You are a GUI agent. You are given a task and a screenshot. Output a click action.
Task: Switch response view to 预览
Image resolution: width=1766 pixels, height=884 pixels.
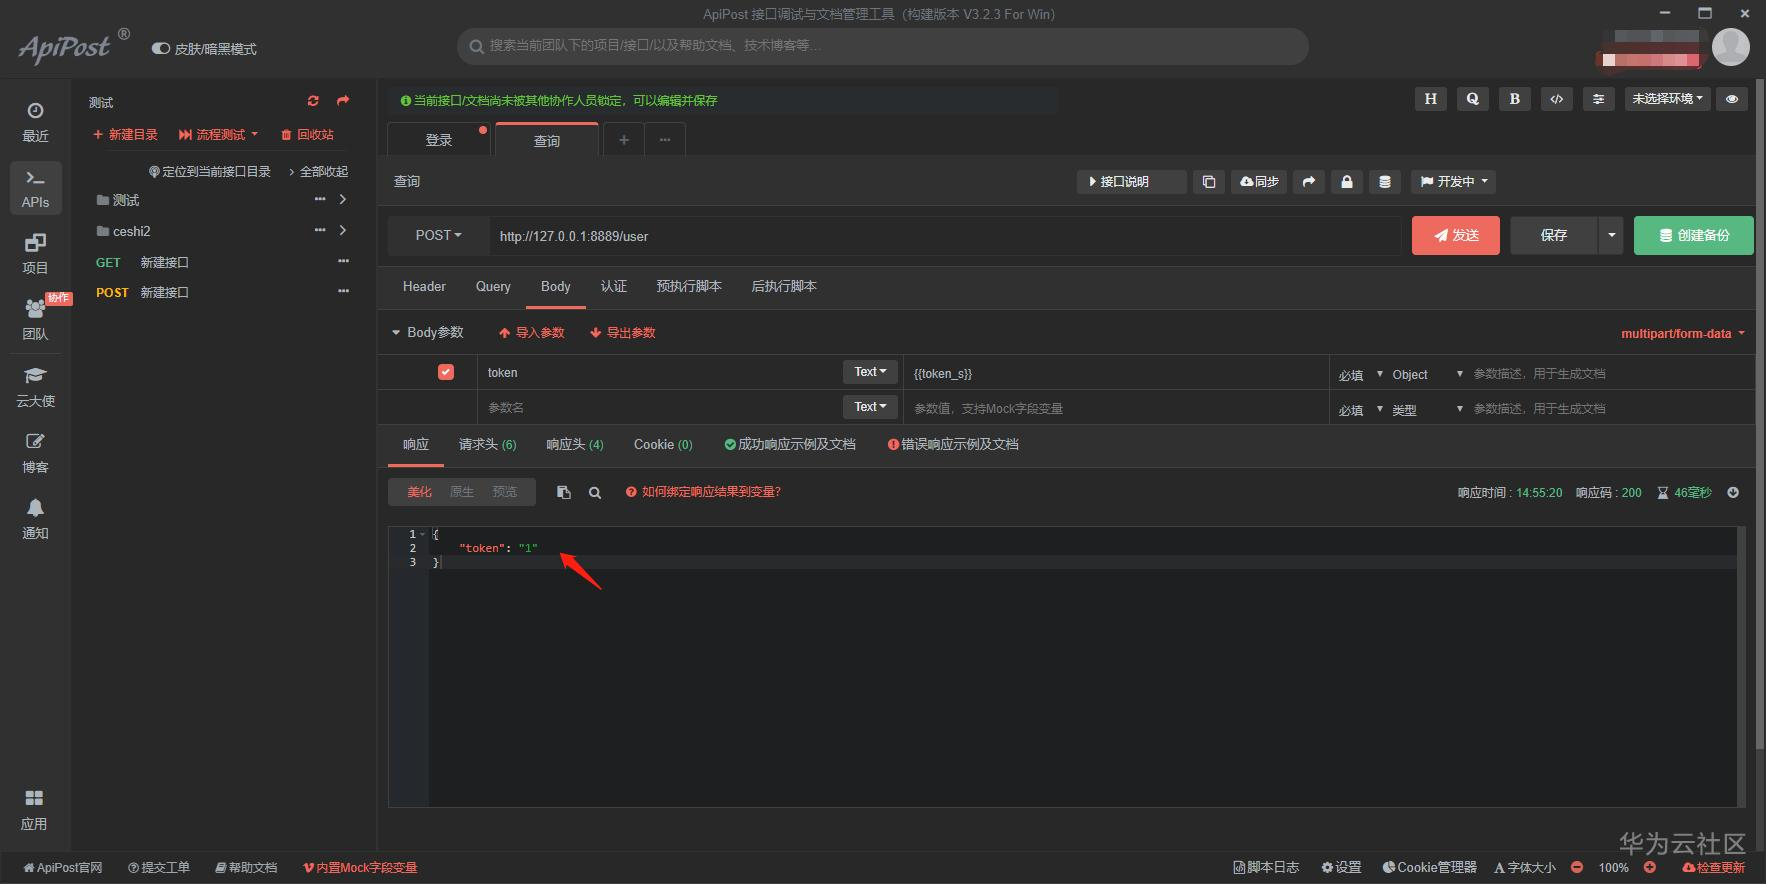pyautogui.click(x=505, y=492)
